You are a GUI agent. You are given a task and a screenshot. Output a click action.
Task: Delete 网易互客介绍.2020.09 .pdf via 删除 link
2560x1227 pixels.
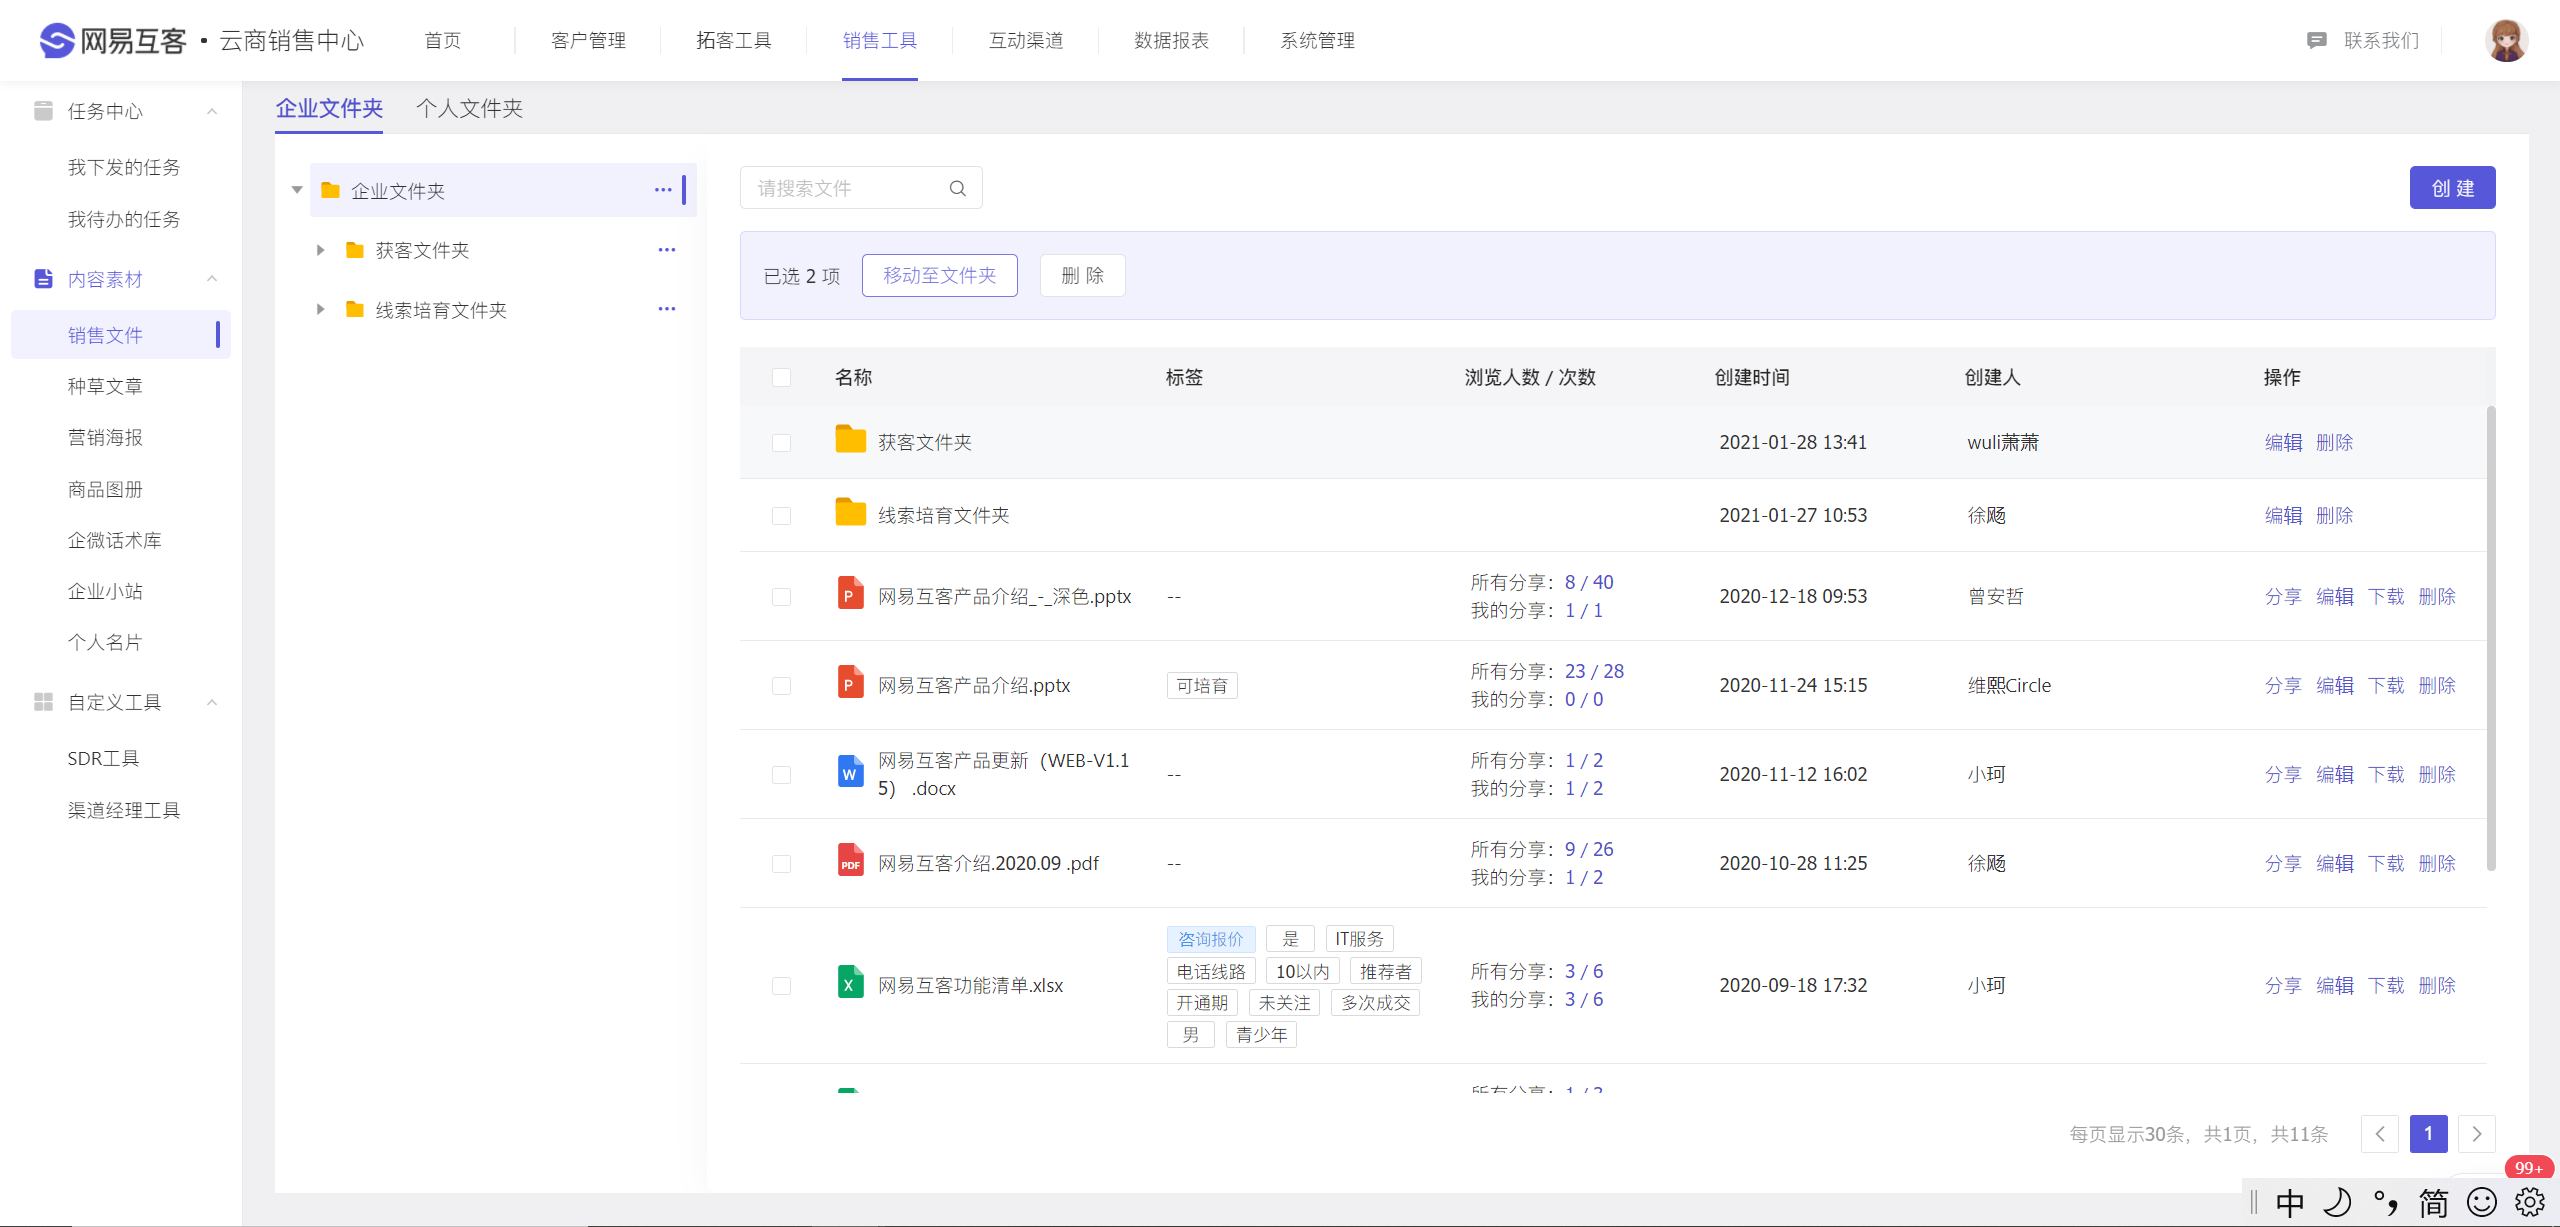[x=2437, y=863]
